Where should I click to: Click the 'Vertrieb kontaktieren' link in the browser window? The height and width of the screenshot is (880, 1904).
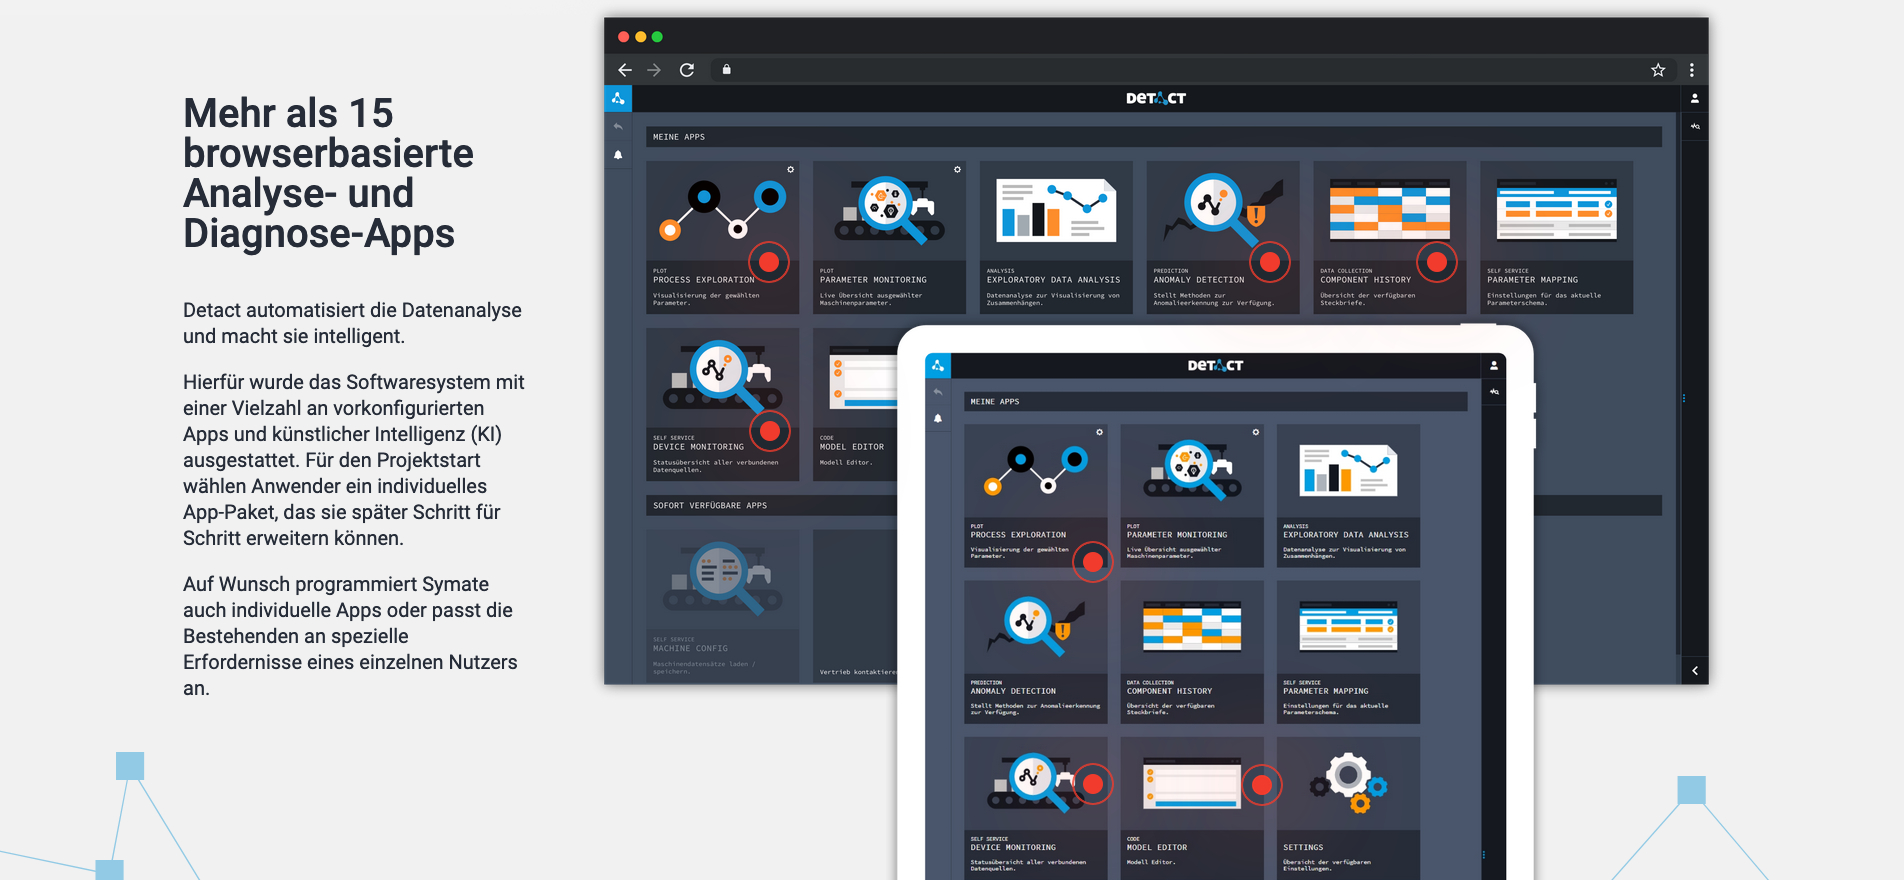pyautogui.click(x=859, y=672)
